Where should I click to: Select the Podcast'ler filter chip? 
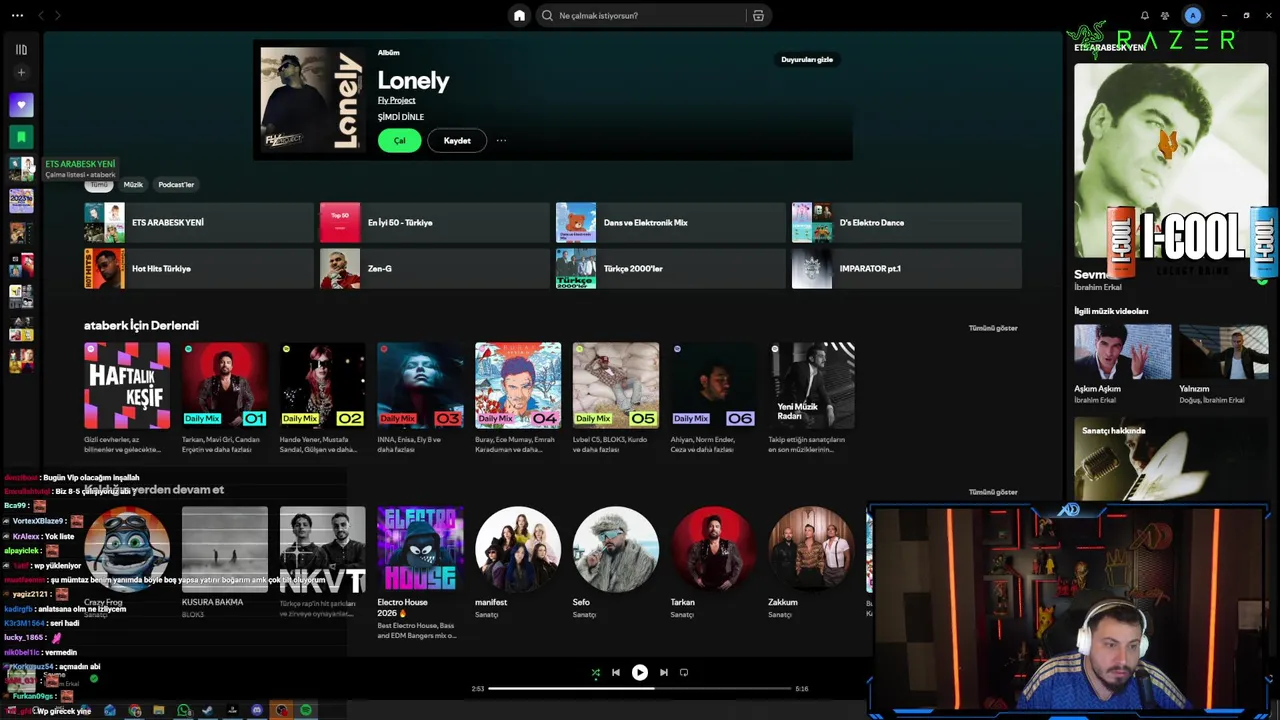(176, 184)
